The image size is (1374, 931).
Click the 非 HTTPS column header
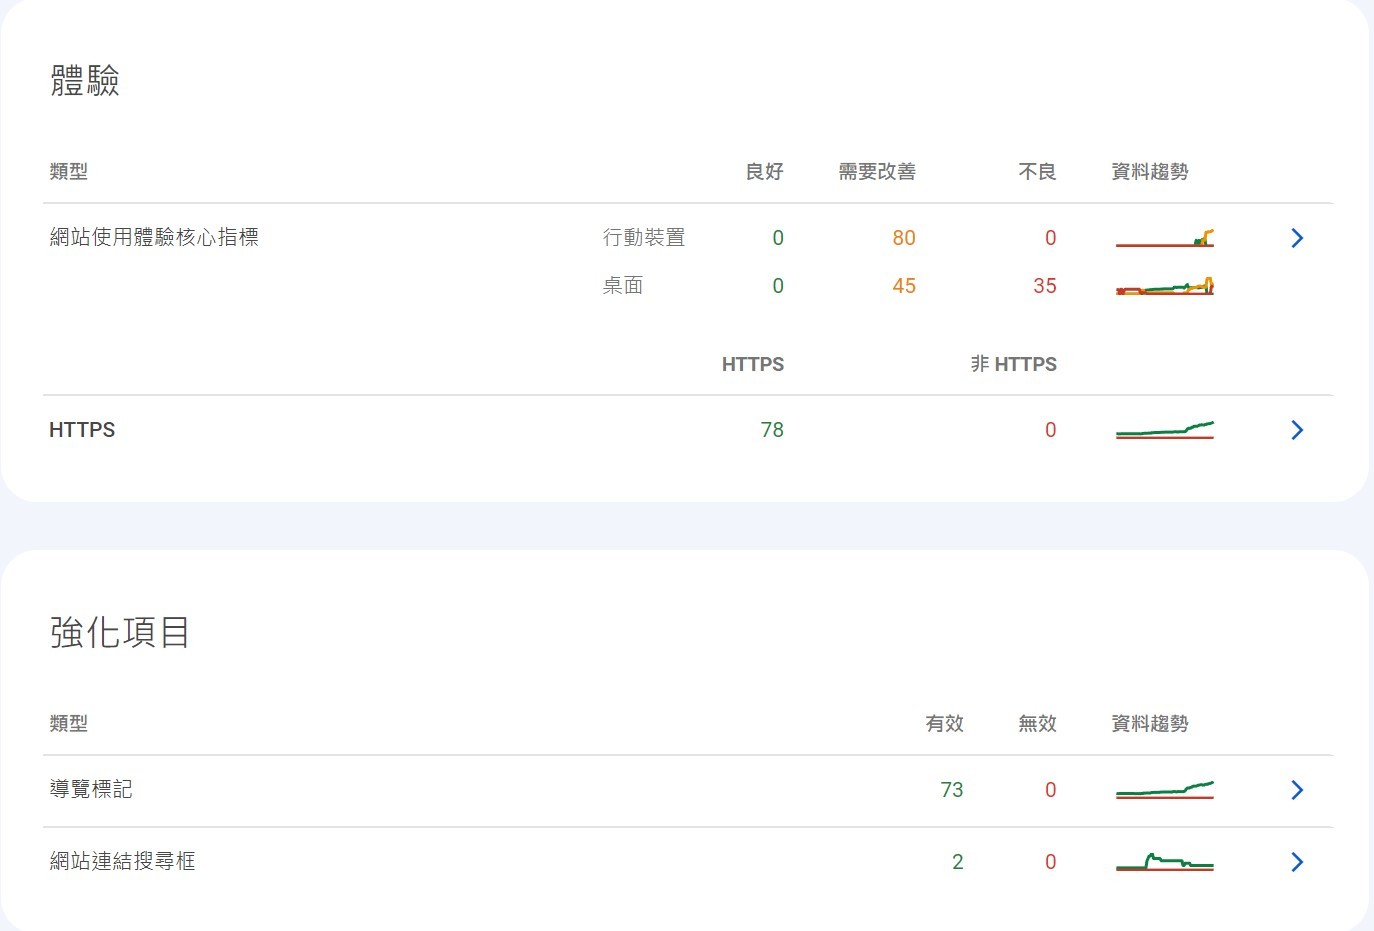1014,364
